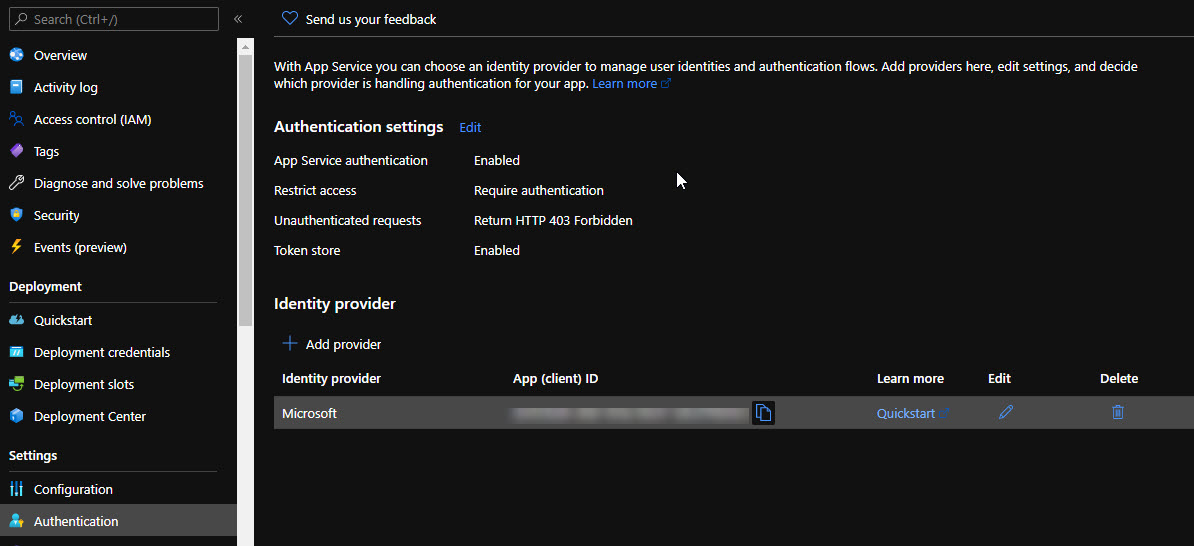Click the Diagnose and solve problems wrench icon

click(x=16, y=183)
